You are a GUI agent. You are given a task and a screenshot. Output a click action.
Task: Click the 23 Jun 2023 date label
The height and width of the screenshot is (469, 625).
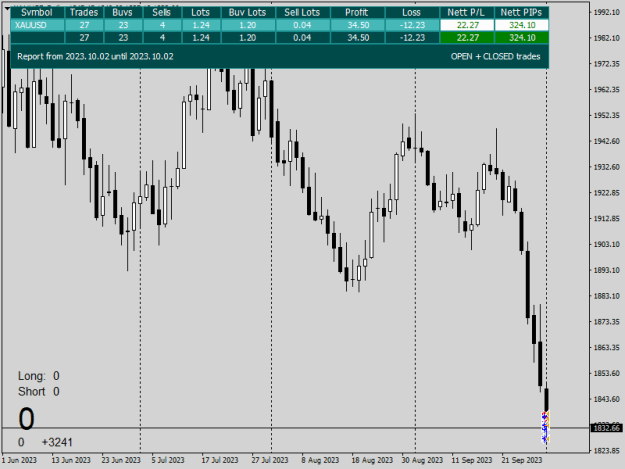click(121, 460)
